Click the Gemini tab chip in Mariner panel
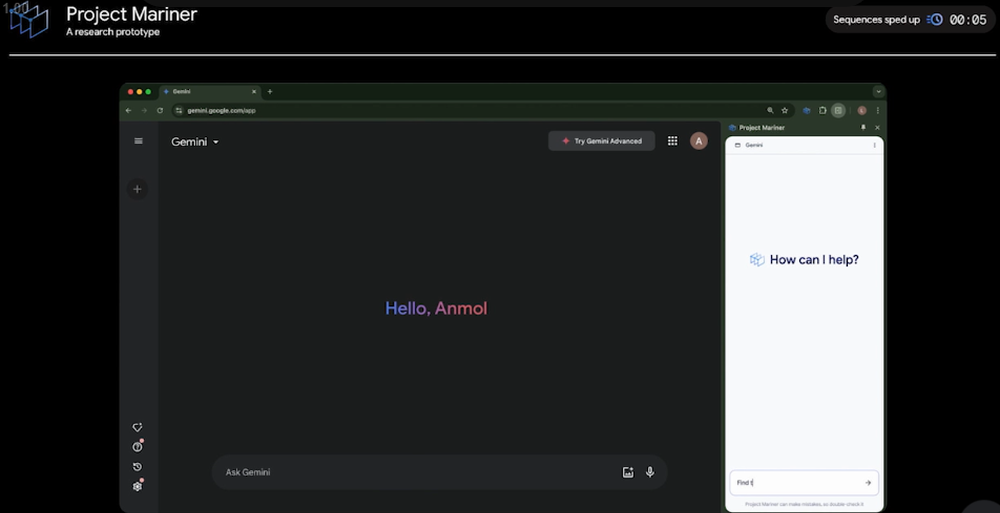 click(749, 145)
